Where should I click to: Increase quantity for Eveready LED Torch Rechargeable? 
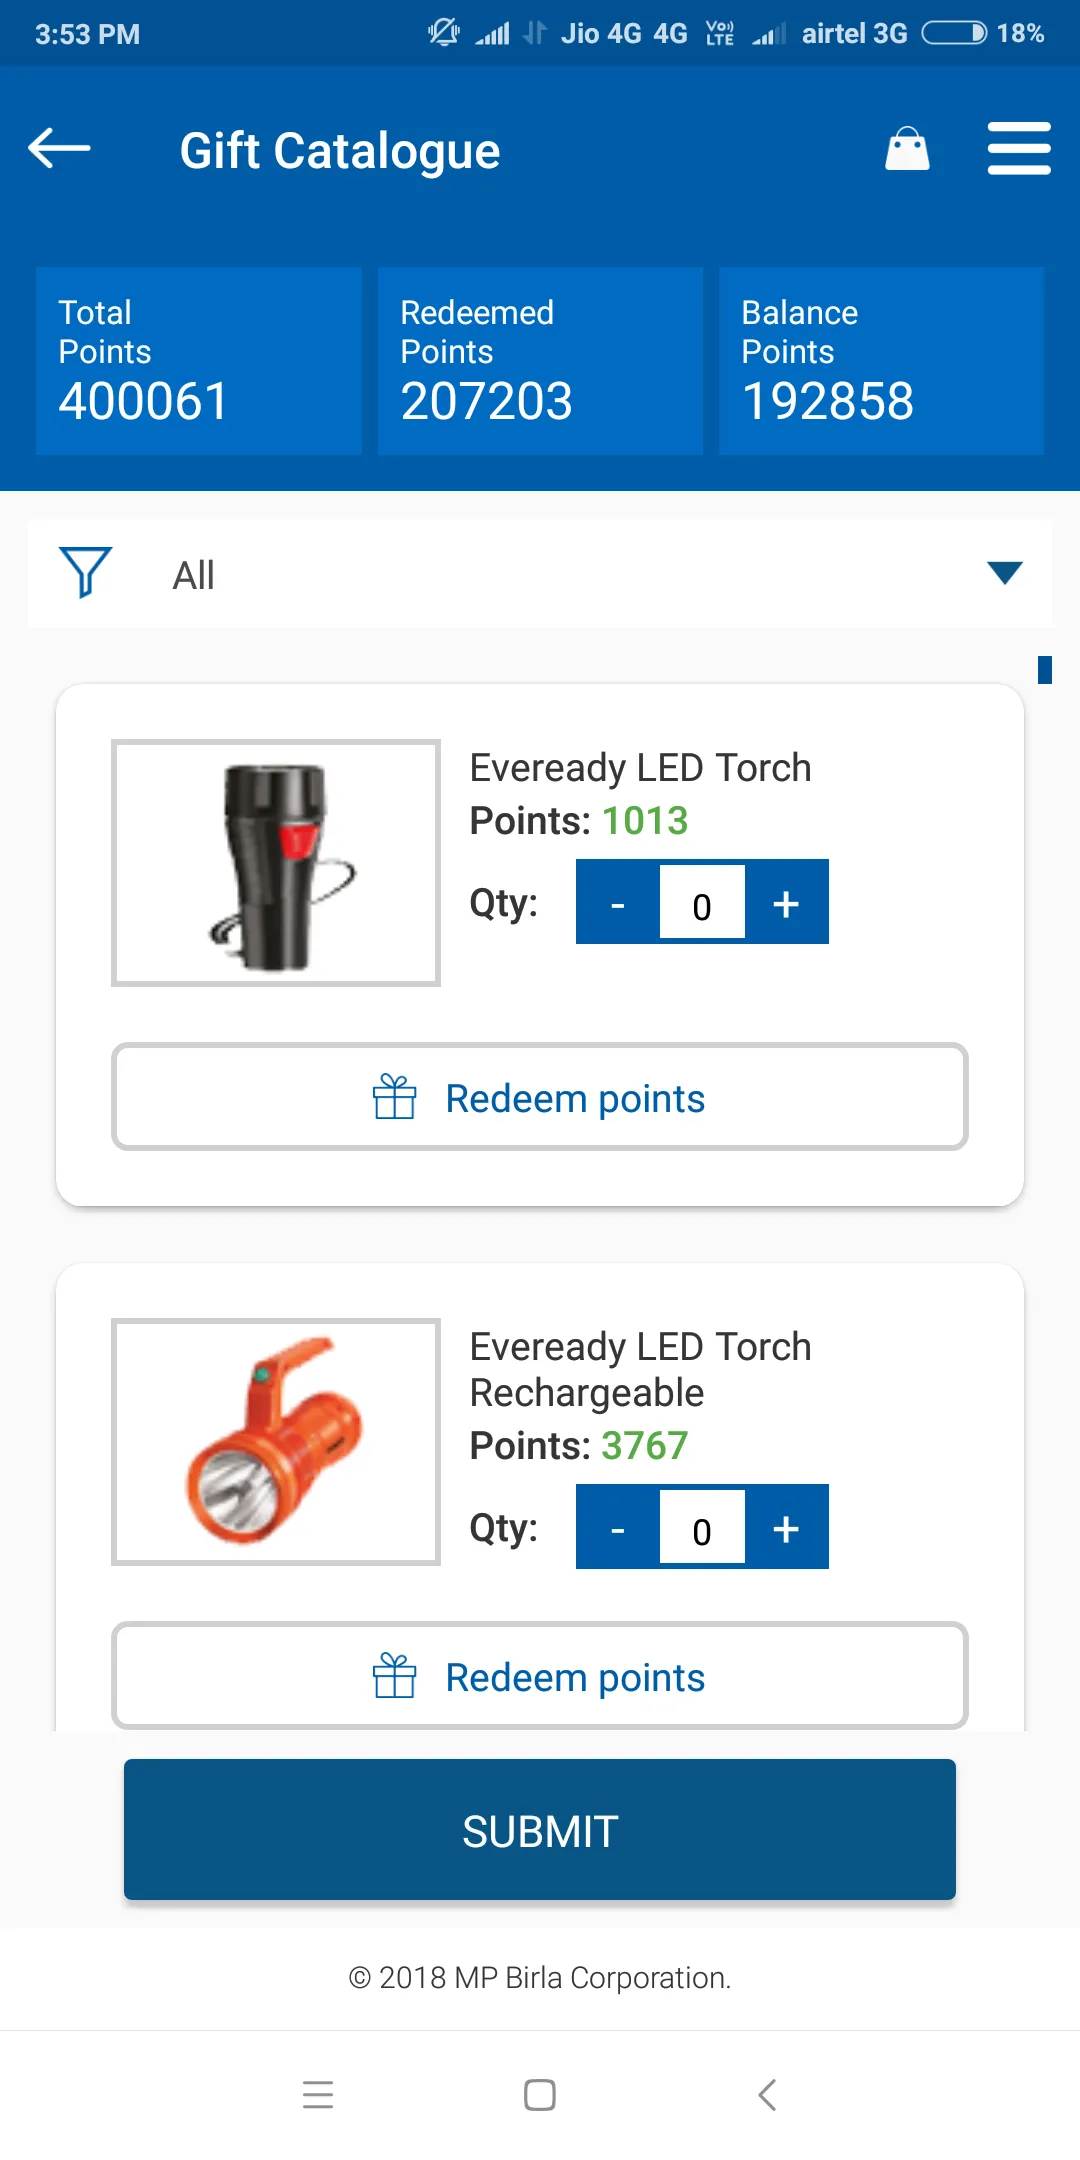click(786, 1528)
